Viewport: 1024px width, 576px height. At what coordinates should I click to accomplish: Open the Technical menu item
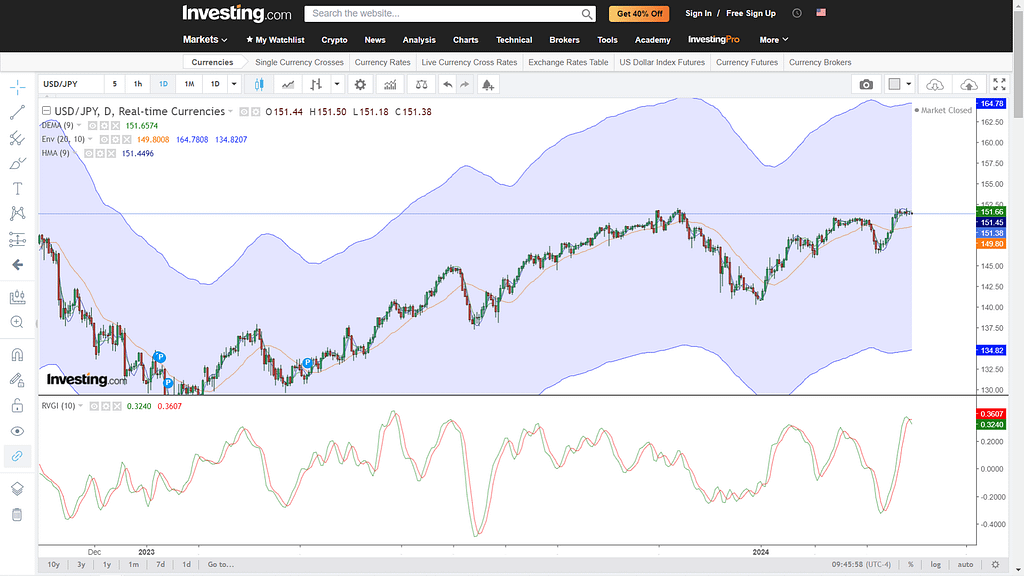pyautogui.click(x=514, y=40)
